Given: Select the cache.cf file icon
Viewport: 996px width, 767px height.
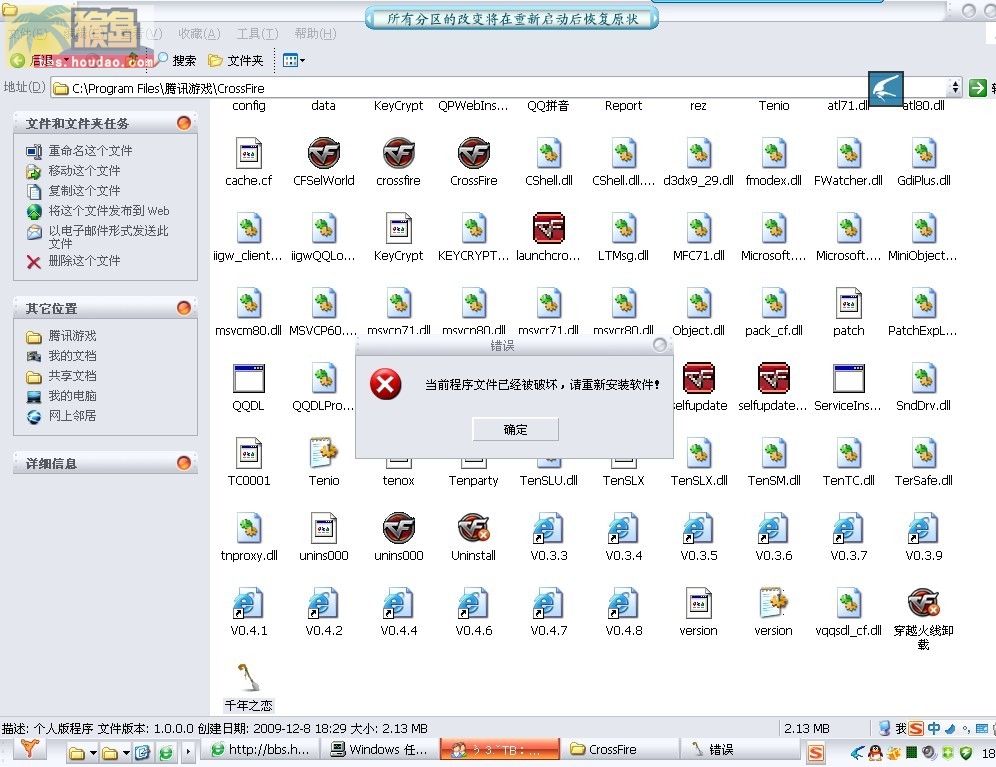Looking at the screenshot, I should click(x=248, y=153).
